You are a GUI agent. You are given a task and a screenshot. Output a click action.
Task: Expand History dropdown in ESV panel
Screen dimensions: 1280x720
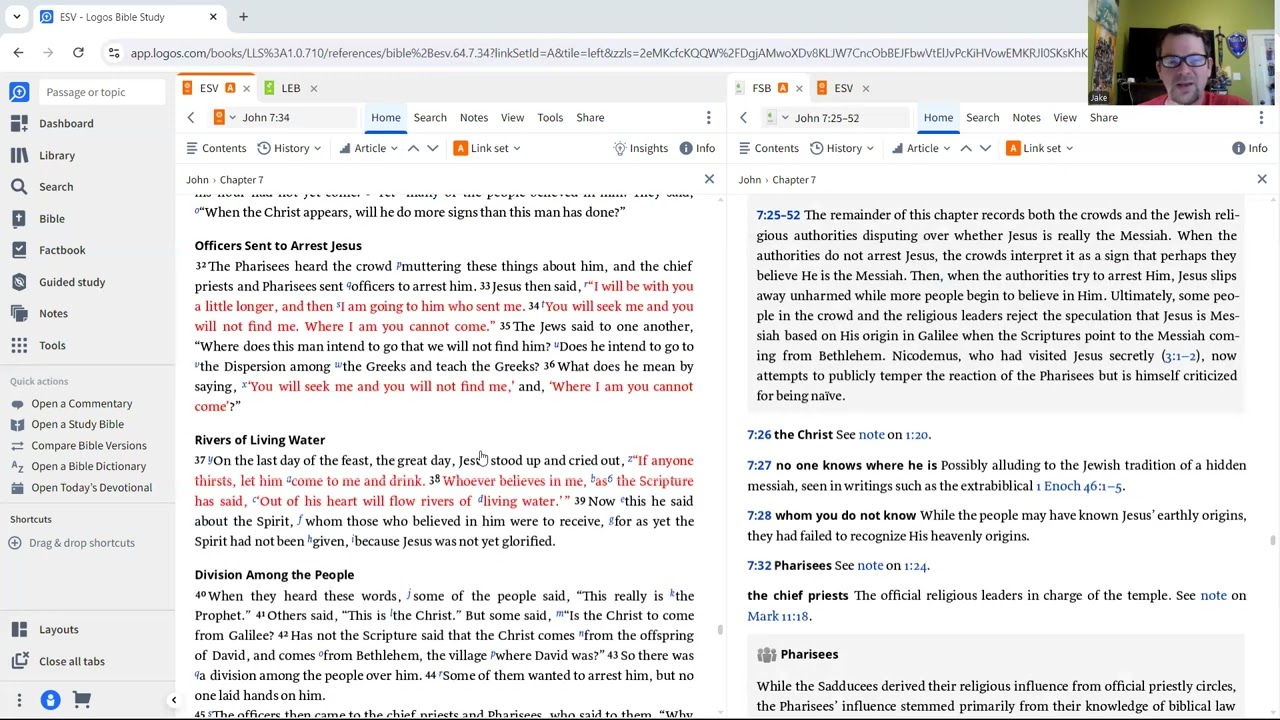click(x=289, y=148)
